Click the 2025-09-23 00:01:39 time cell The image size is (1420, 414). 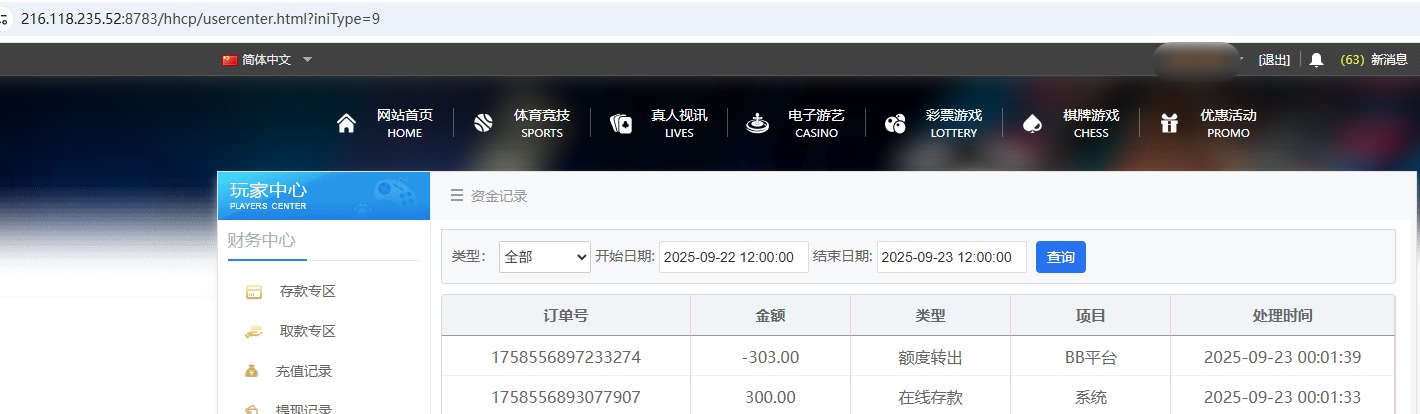tap(1282, 357)
